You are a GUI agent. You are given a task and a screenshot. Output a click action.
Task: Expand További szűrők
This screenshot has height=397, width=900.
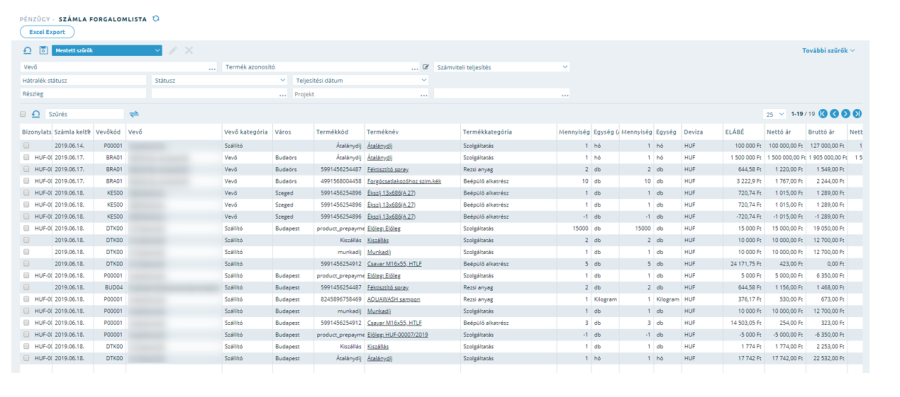(828, 50)
